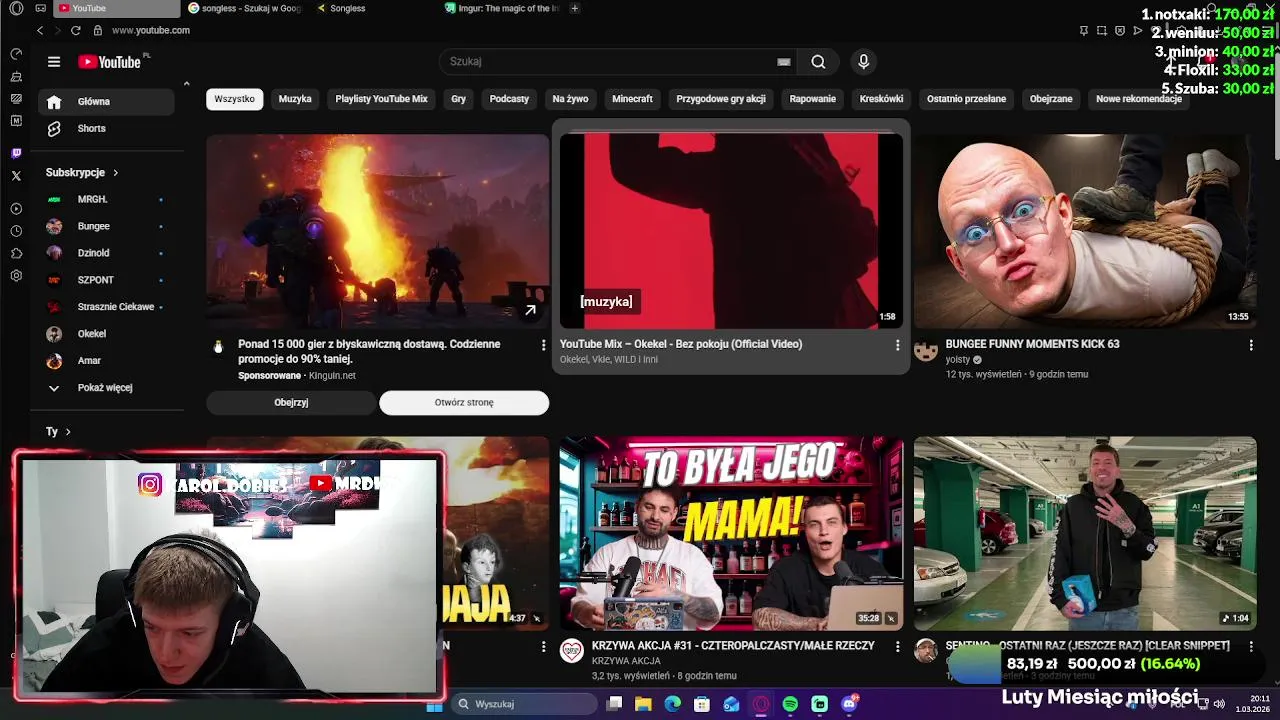This screenshot has width=1280, height=720.
Task: Click the yoisty channel avatar
Action: coord(926,349)
